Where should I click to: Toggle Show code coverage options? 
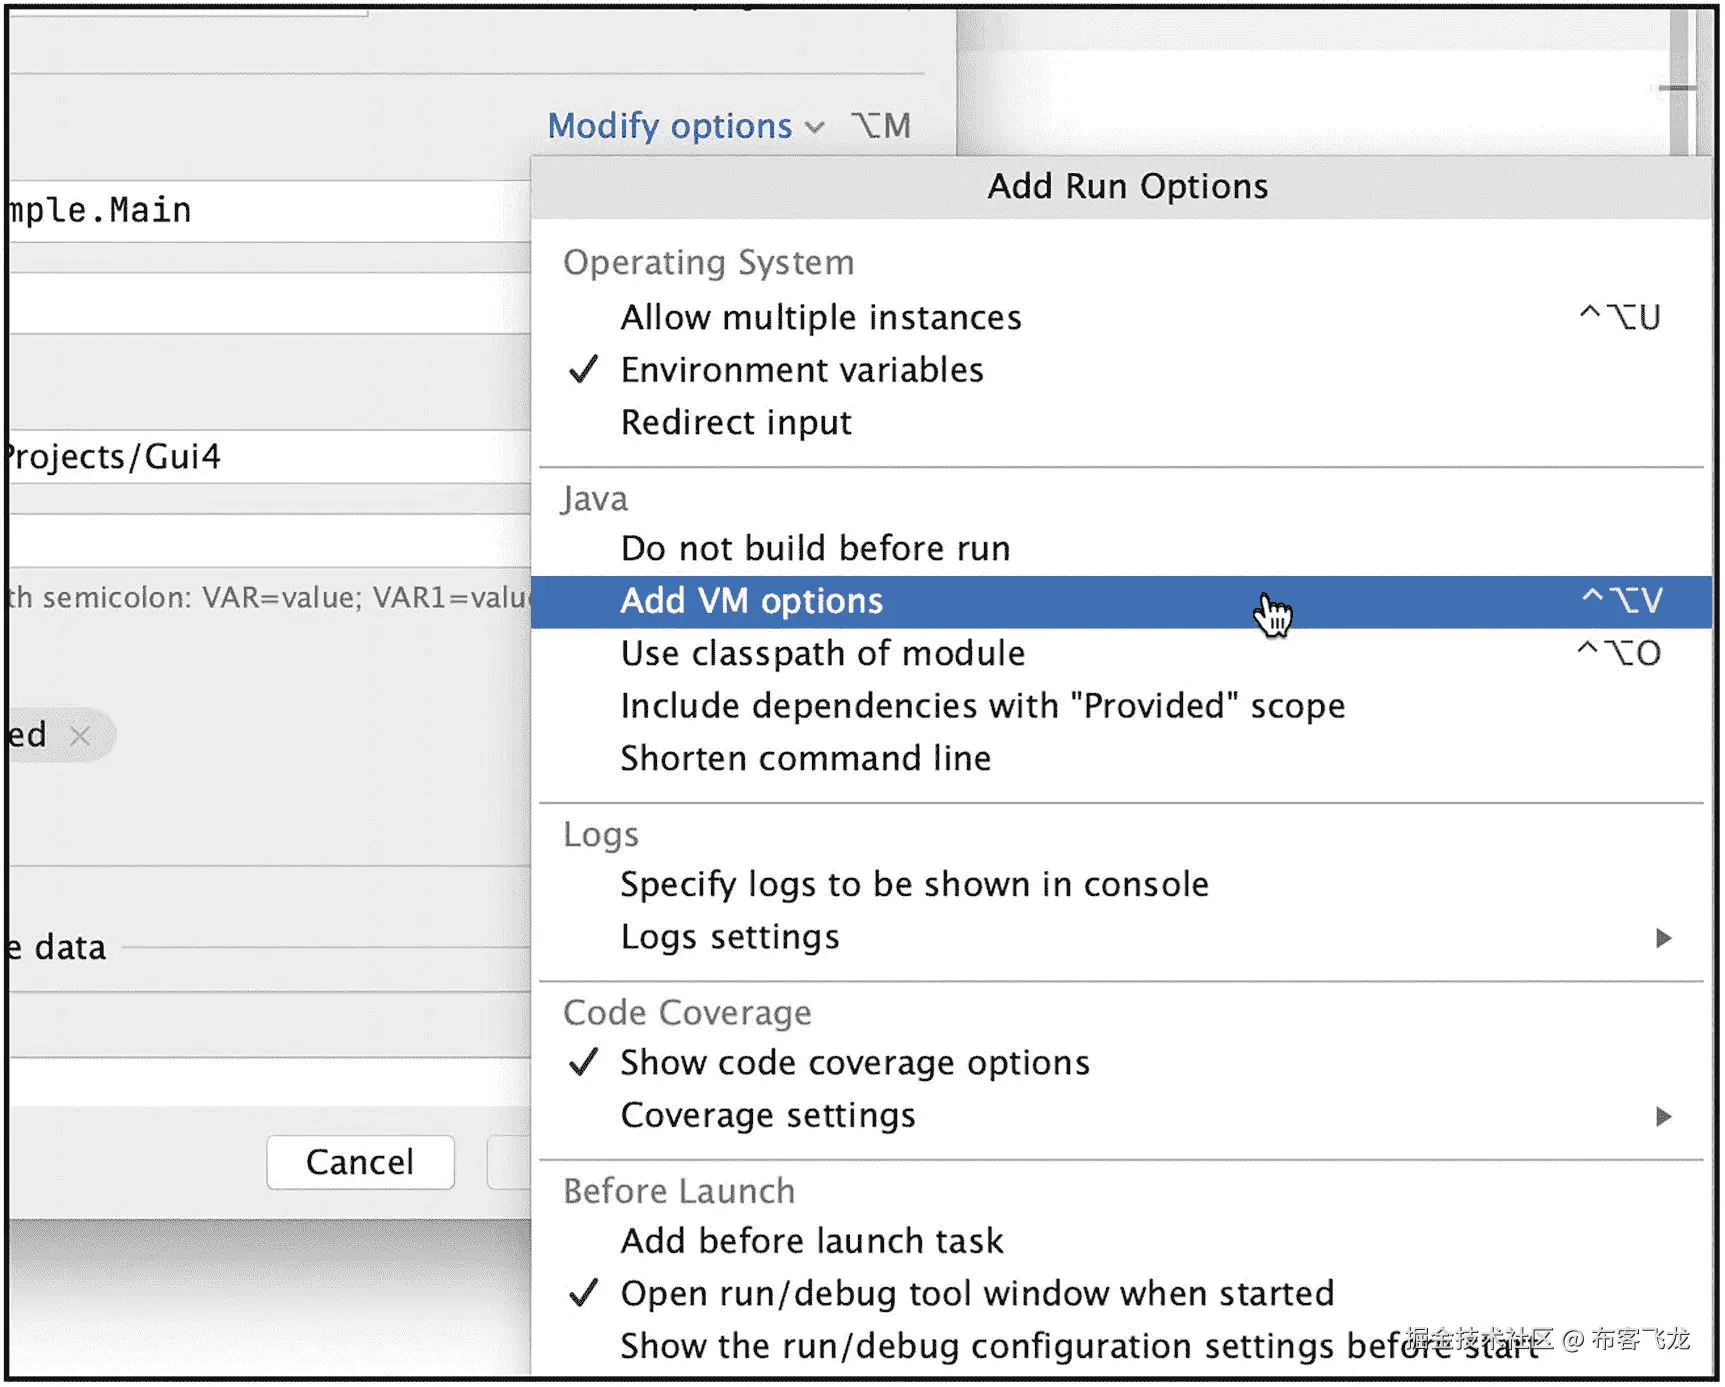point(854,1062)
